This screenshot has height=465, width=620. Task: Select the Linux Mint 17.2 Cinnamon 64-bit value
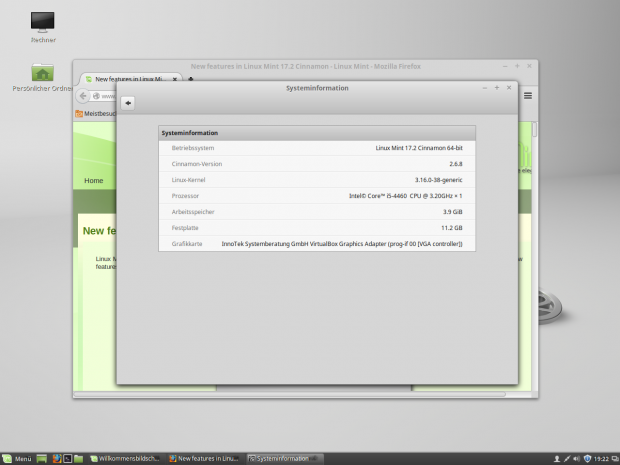click(x=419, y=148)
